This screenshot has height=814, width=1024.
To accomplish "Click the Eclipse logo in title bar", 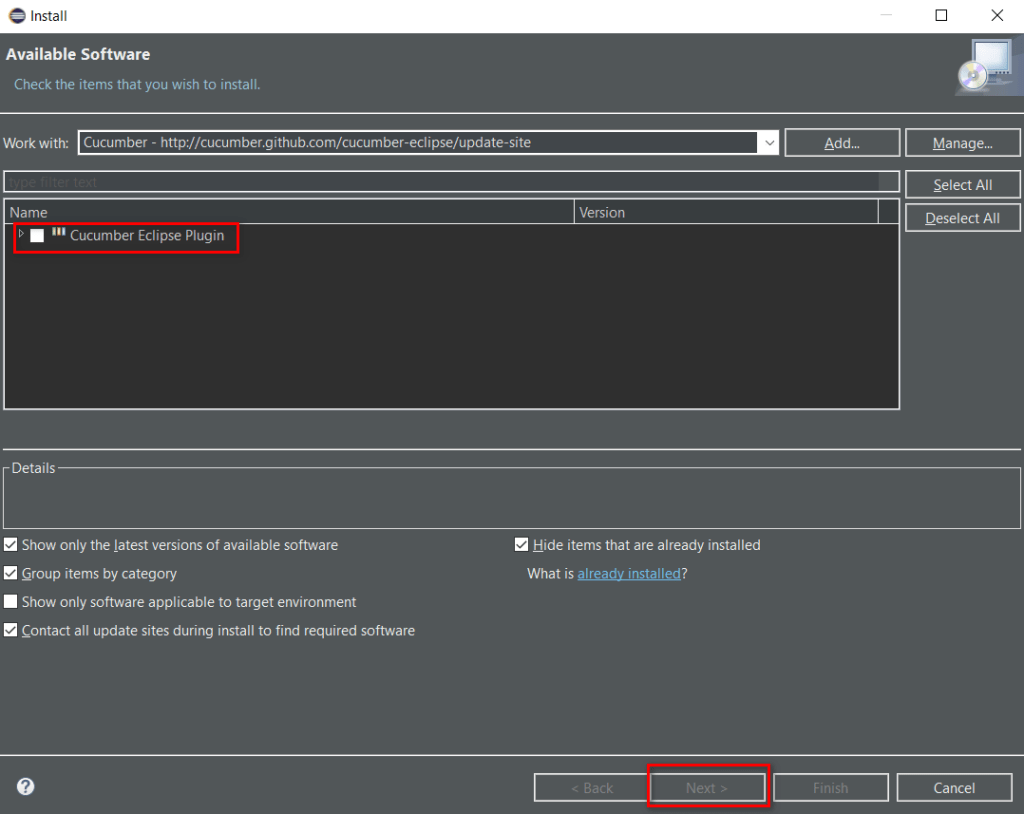I will click(15, 16).
